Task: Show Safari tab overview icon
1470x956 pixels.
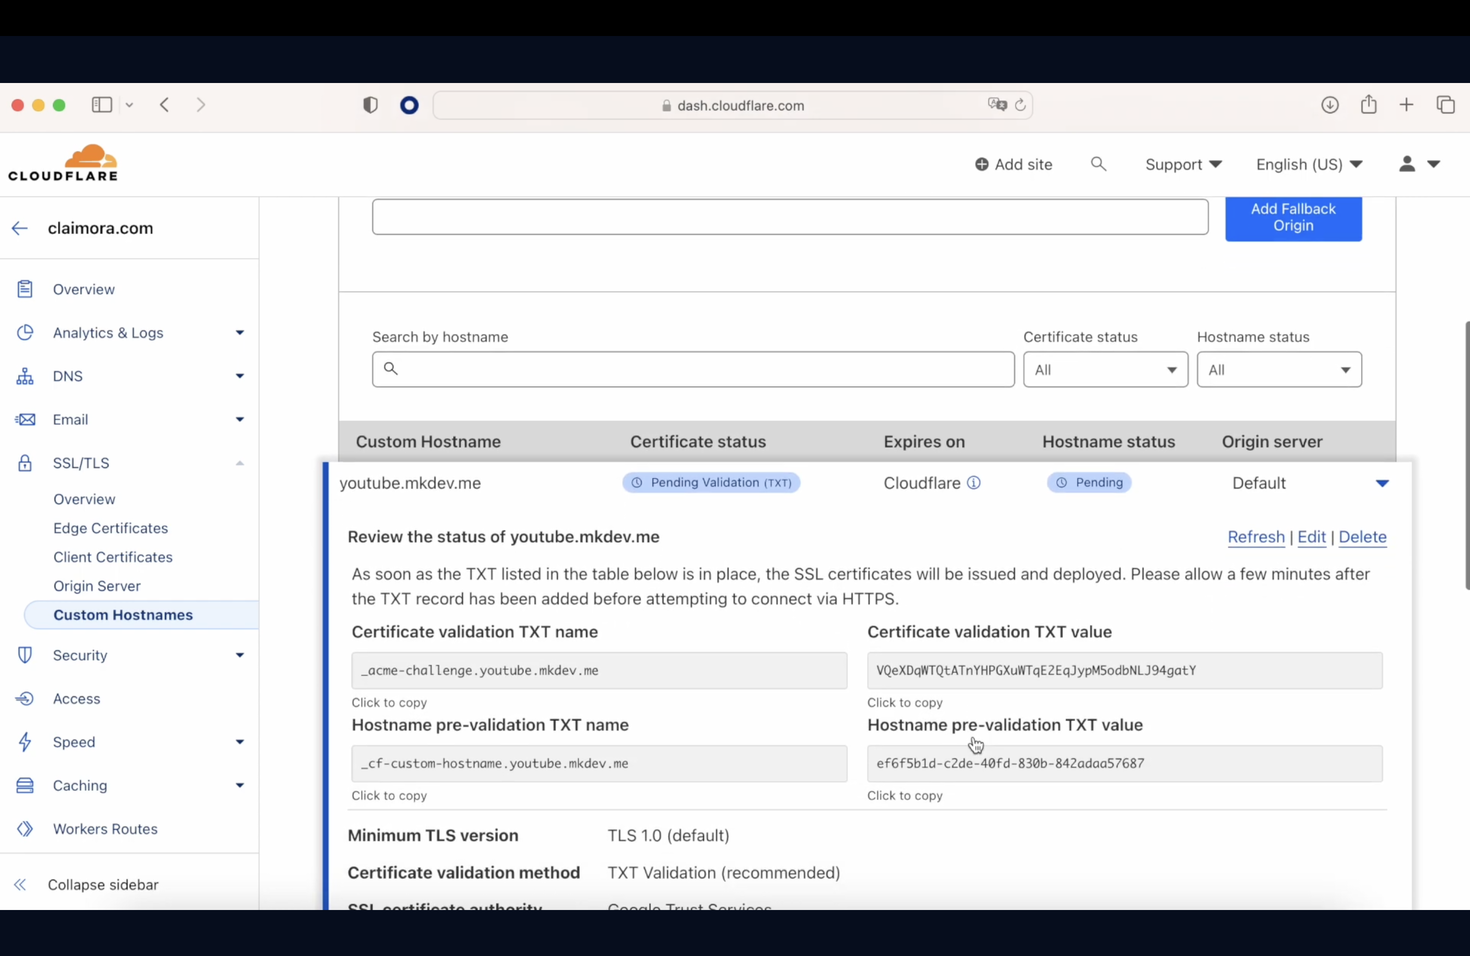Action: tap(1446, 105)
